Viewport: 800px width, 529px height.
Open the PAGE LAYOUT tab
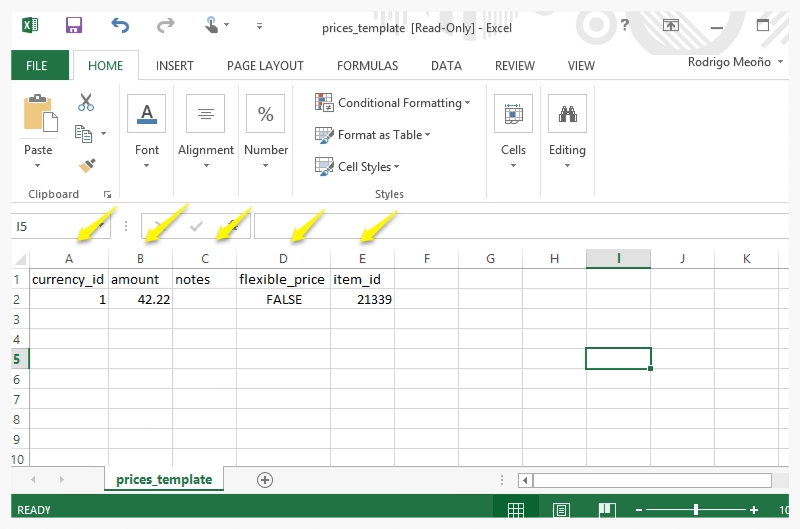point(265,66)
